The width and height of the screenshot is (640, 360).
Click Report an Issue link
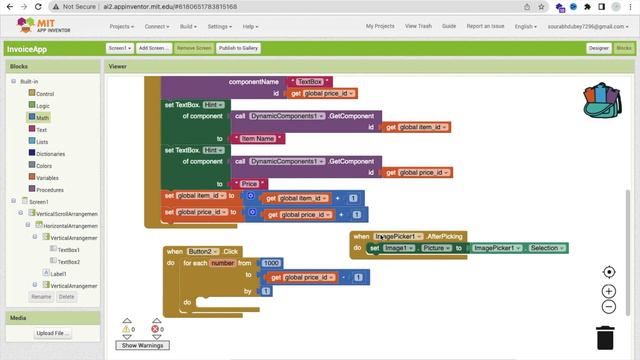(485, 26)
